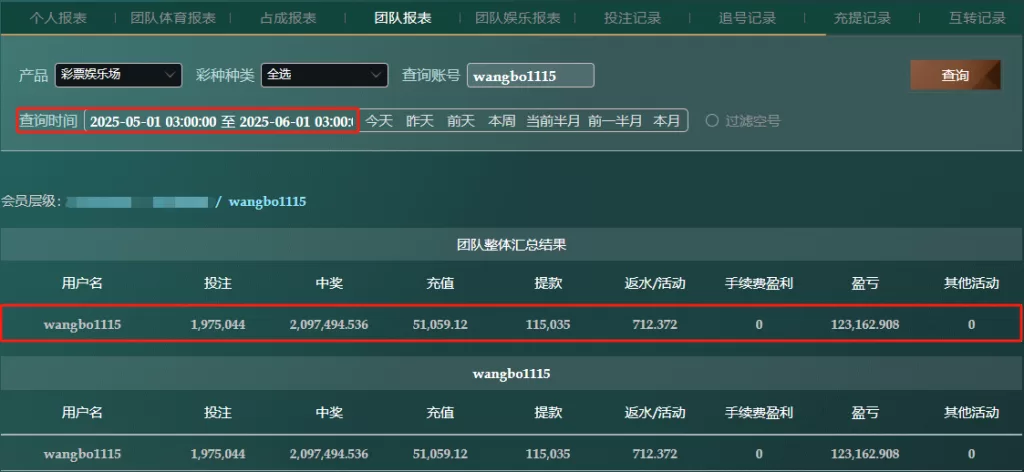This screenshot has height=472, width=1024.
Task: Open the 追号记录 tab
Action: 748,18
